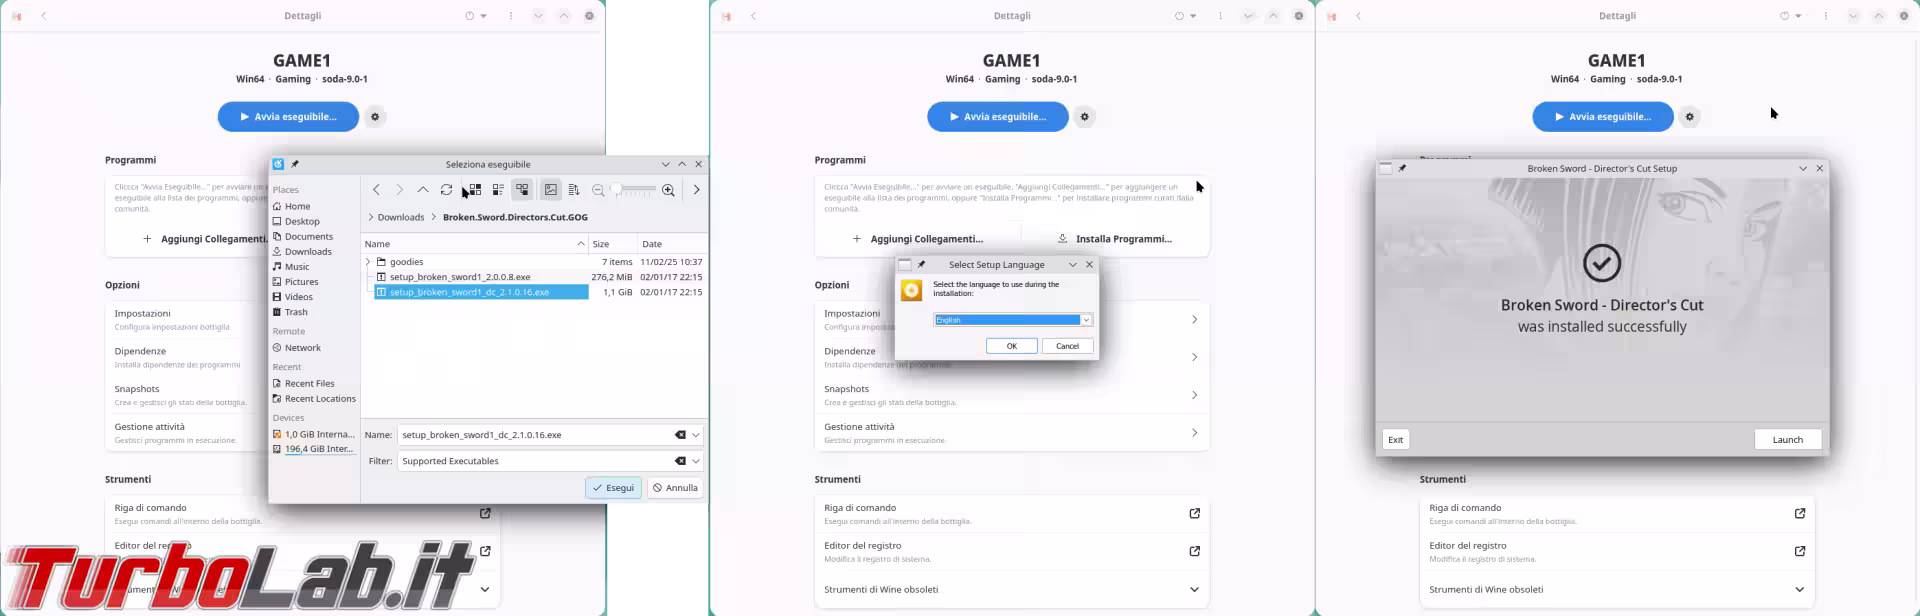This screenshot has width=1920, height=616.
Task: Click Esegui to run the selected file
Action: [613, 488]
